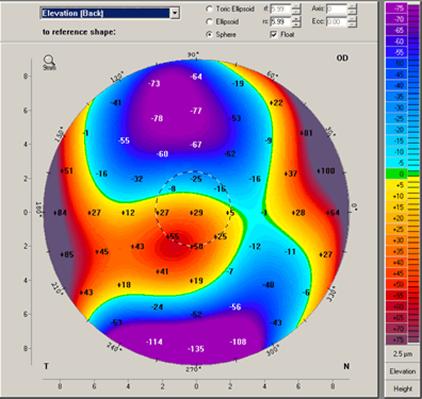Increase the Axis value with up arrow

(352, 6)
